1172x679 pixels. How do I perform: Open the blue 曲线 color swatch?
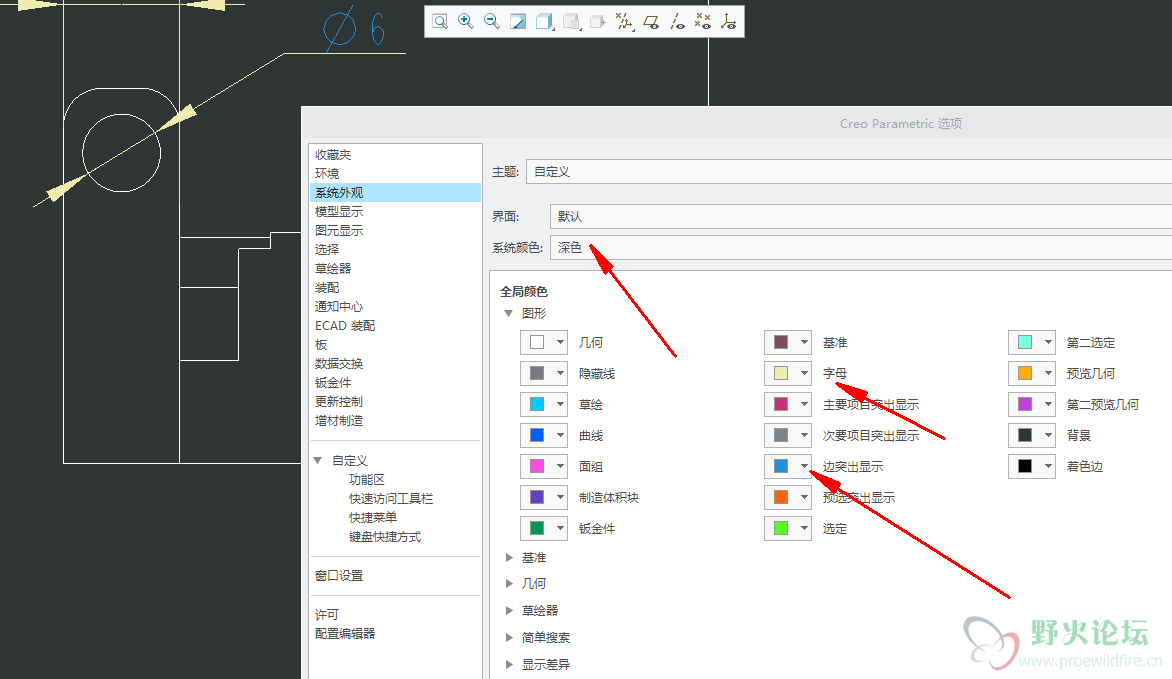point(543,435)
